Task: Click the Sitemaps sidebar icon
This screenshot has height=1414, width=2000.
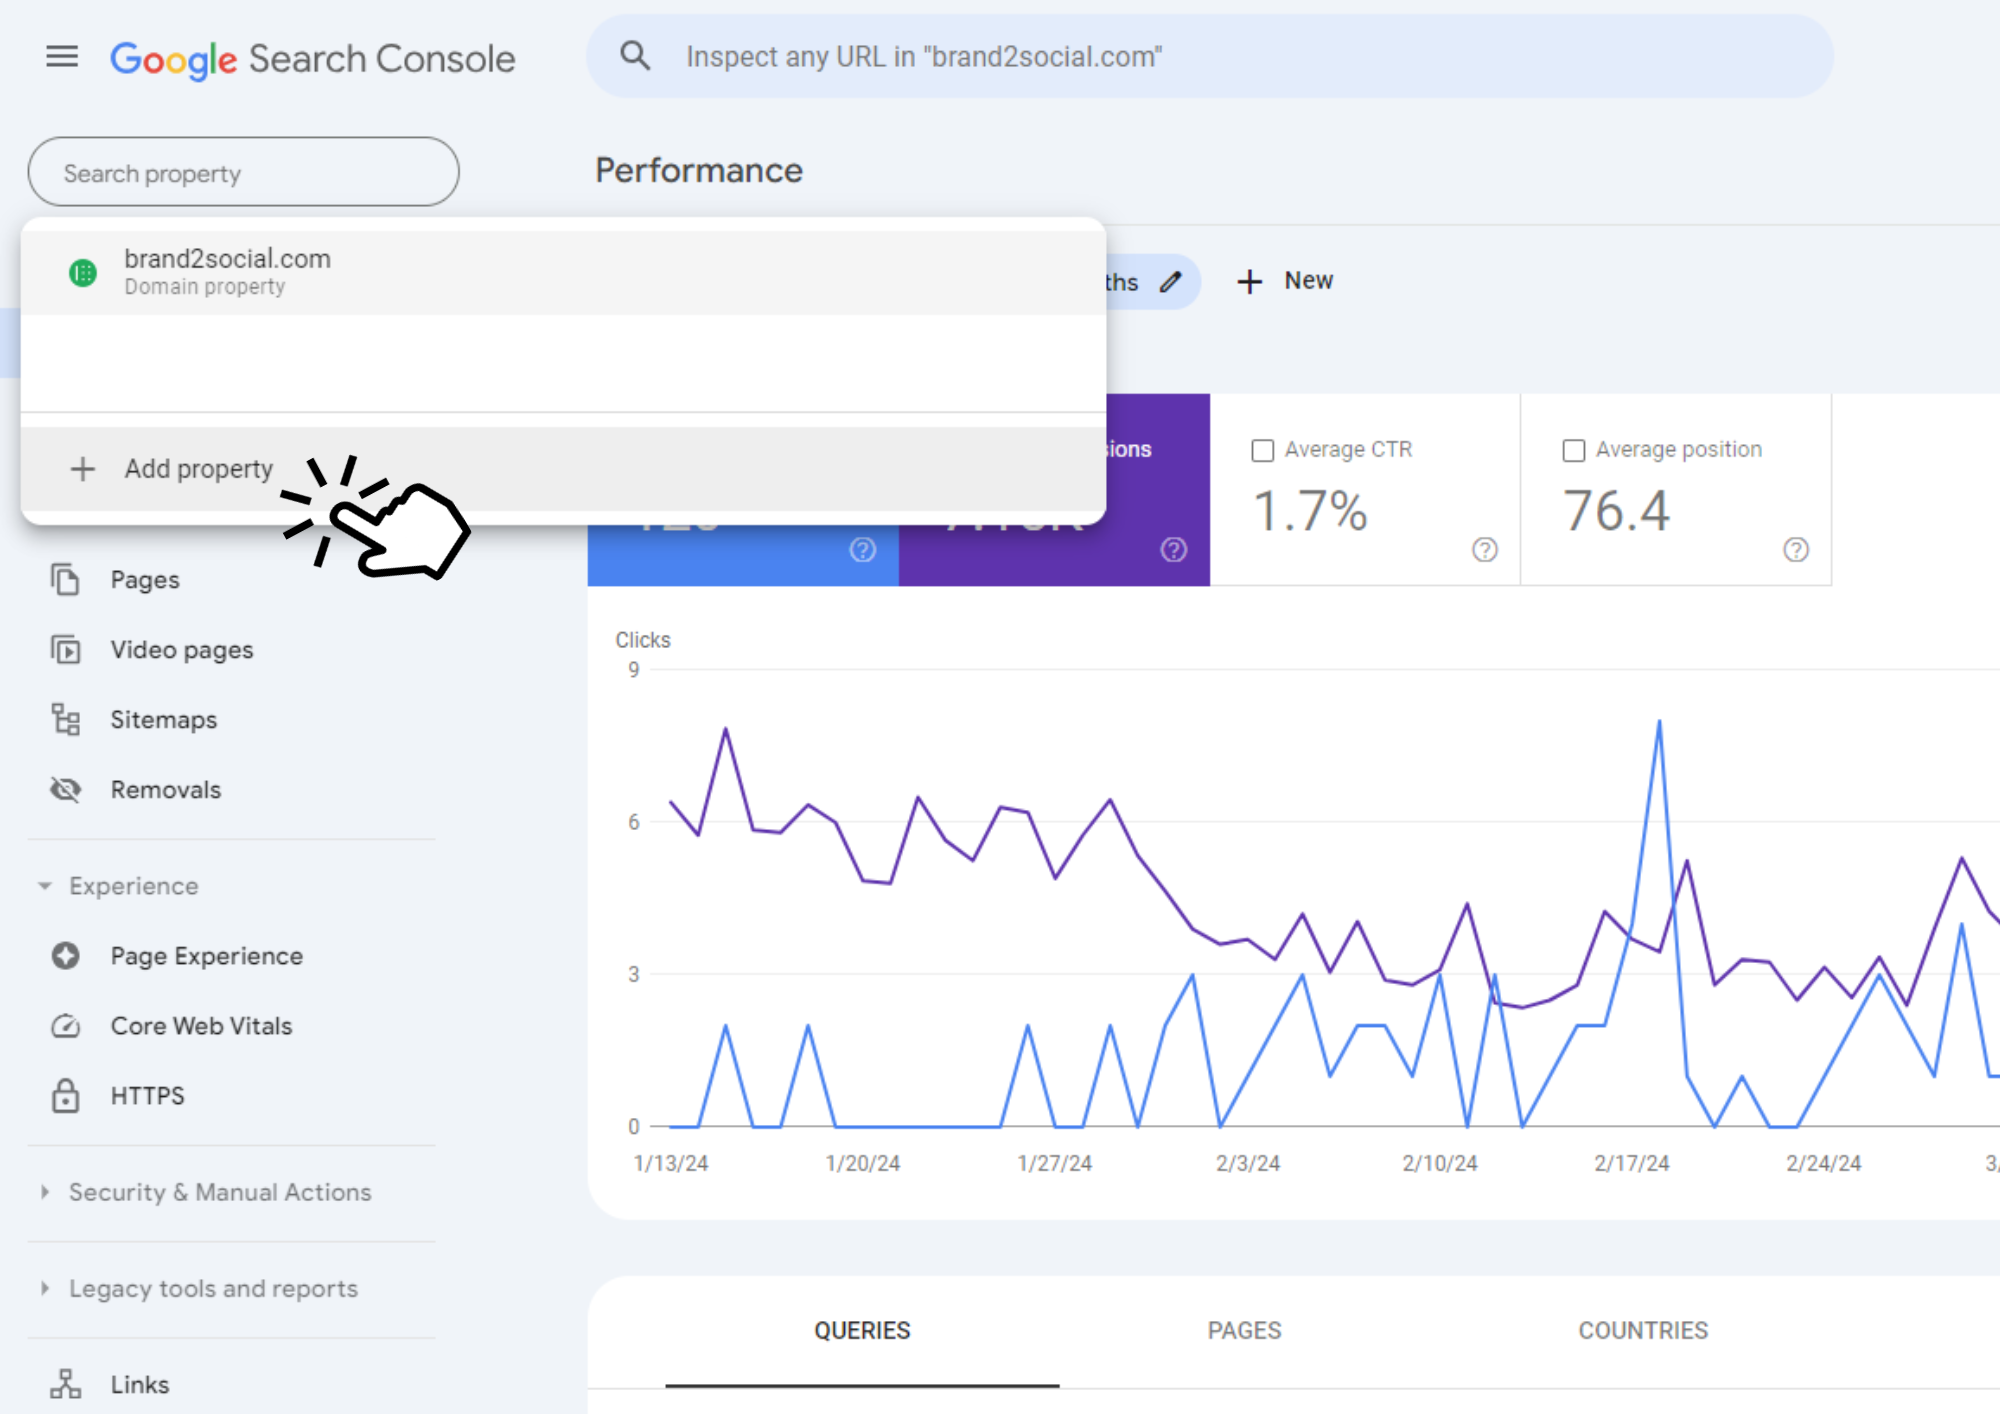Action: coord(66,719)
